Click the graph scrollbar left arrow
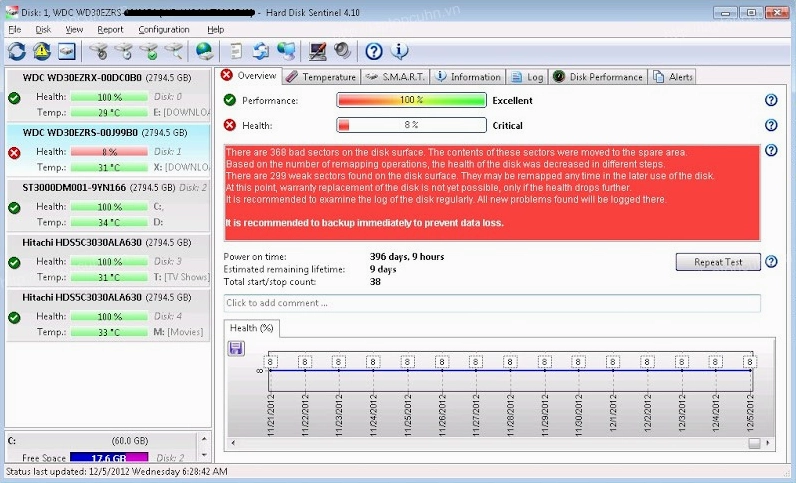Screen dimensions: 796x483 pos(233,443)
